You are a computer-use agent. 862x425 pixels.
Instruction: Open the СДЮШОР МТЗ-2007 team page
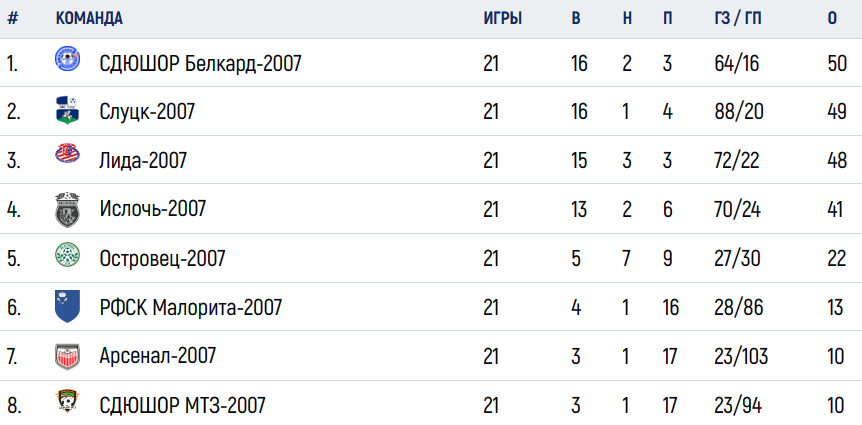pyautogui.click(x=183, y=406)
